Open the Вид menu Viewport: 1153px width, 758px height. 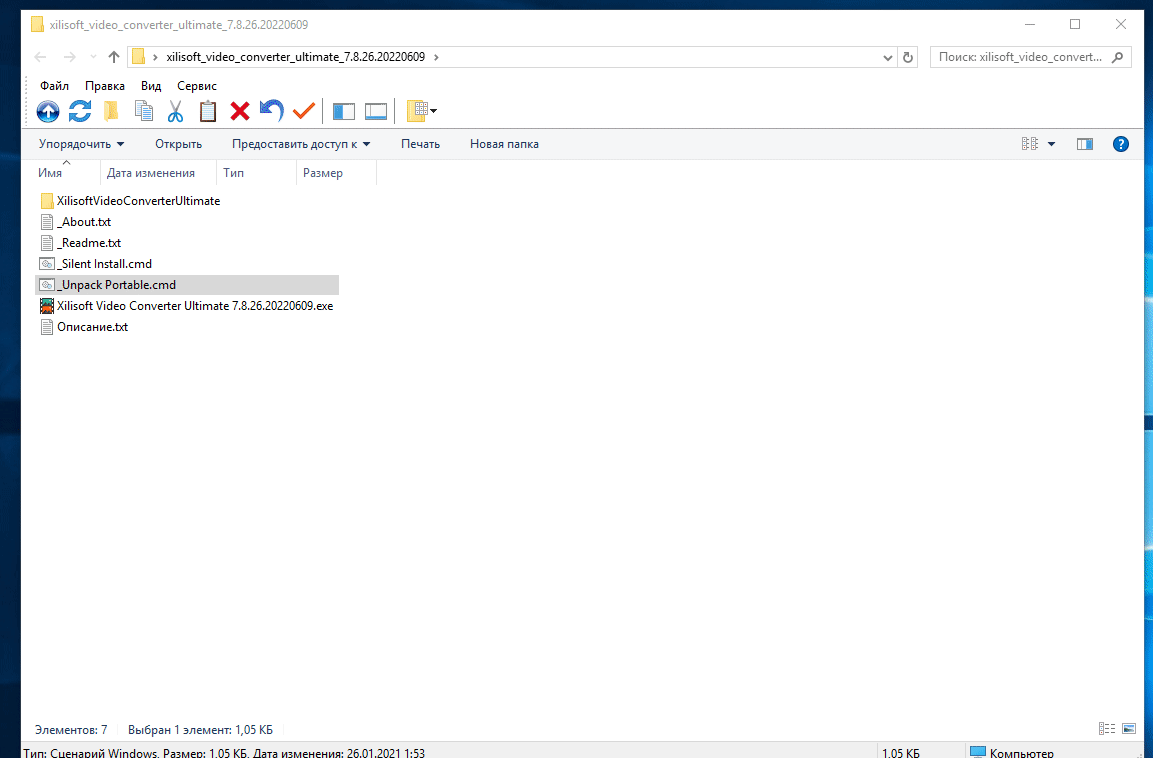(151, 86)
